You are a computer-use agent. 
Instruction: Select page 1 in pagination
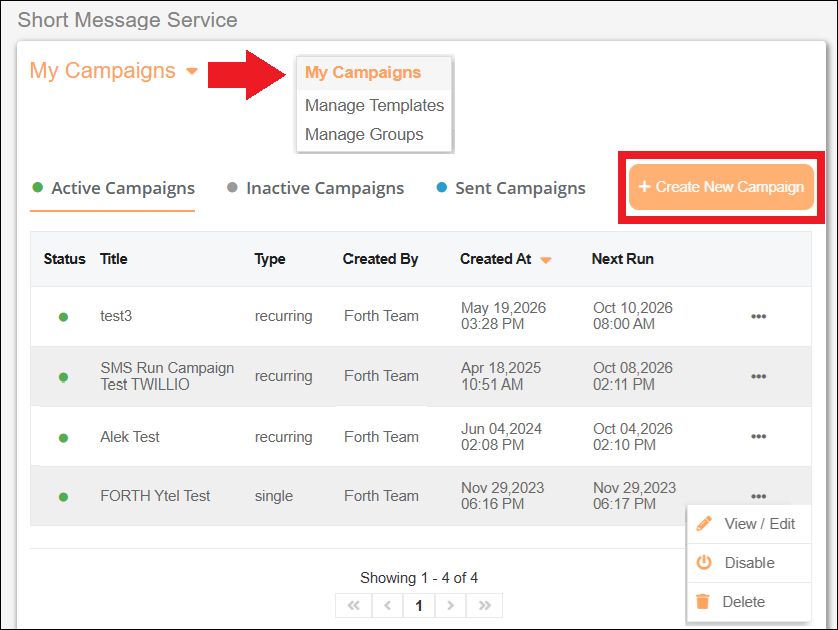(x=419, y=605)
